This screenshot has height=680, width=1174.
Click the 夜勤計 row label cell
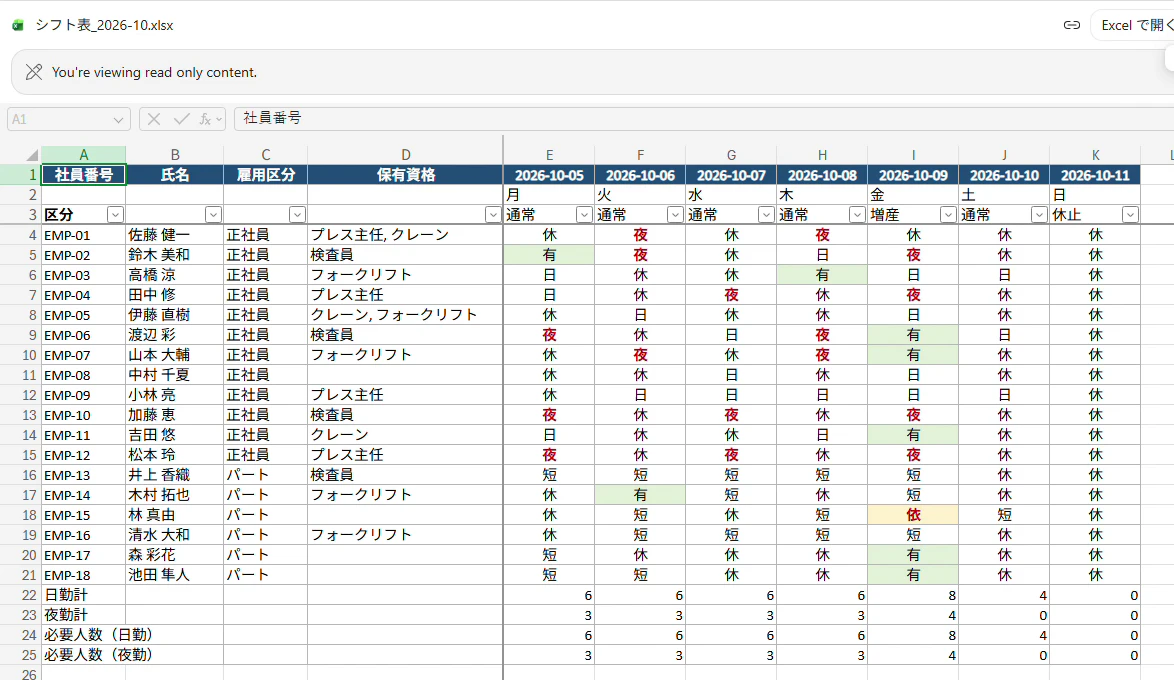tap(83, 616)
